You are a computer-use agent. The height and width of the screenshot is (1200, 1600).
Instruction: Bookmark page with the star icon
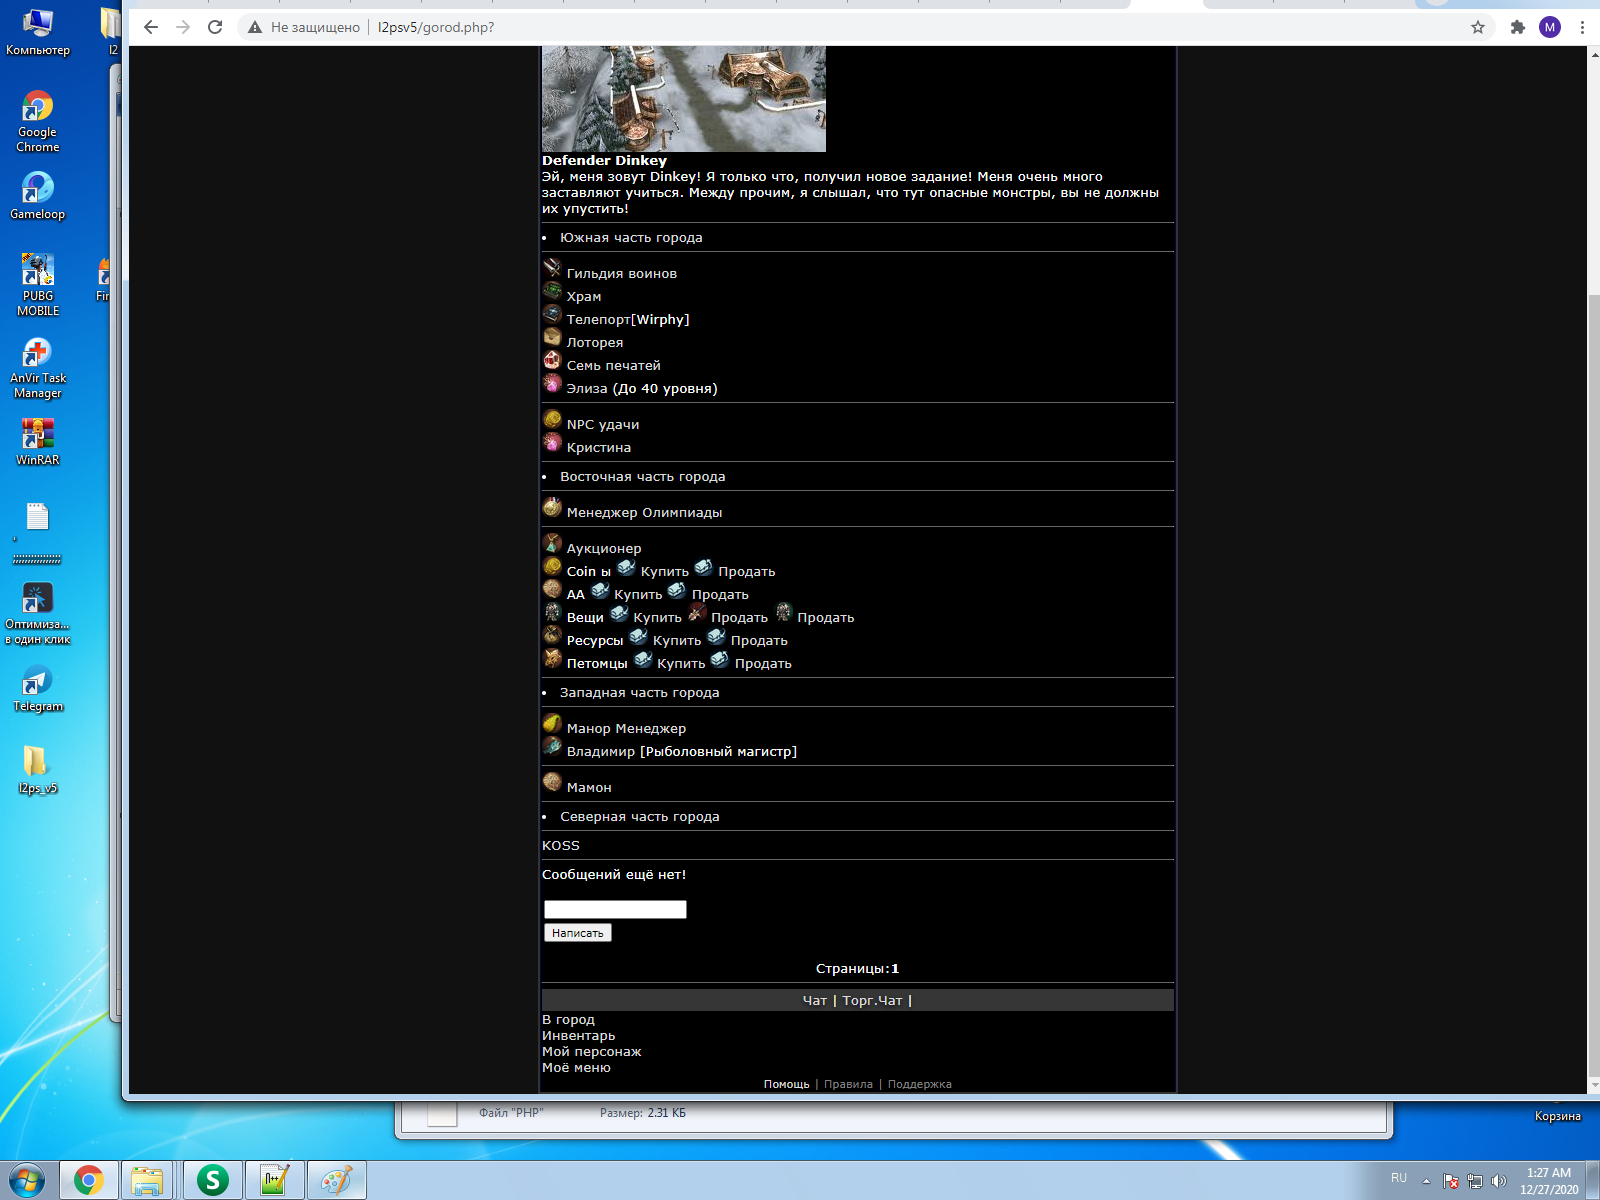1477,27
